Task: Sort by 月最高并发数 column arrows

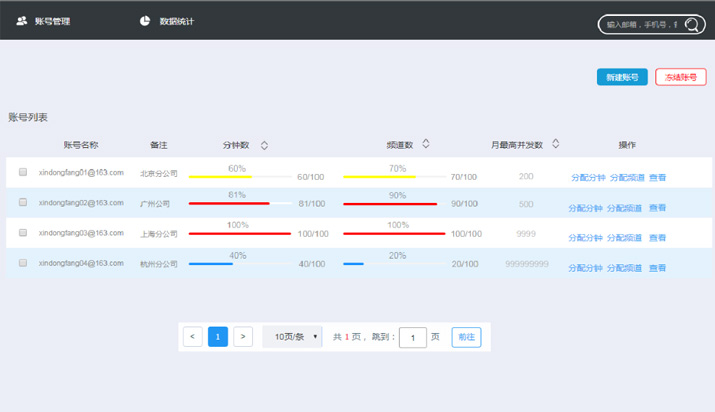Action: 556,144
